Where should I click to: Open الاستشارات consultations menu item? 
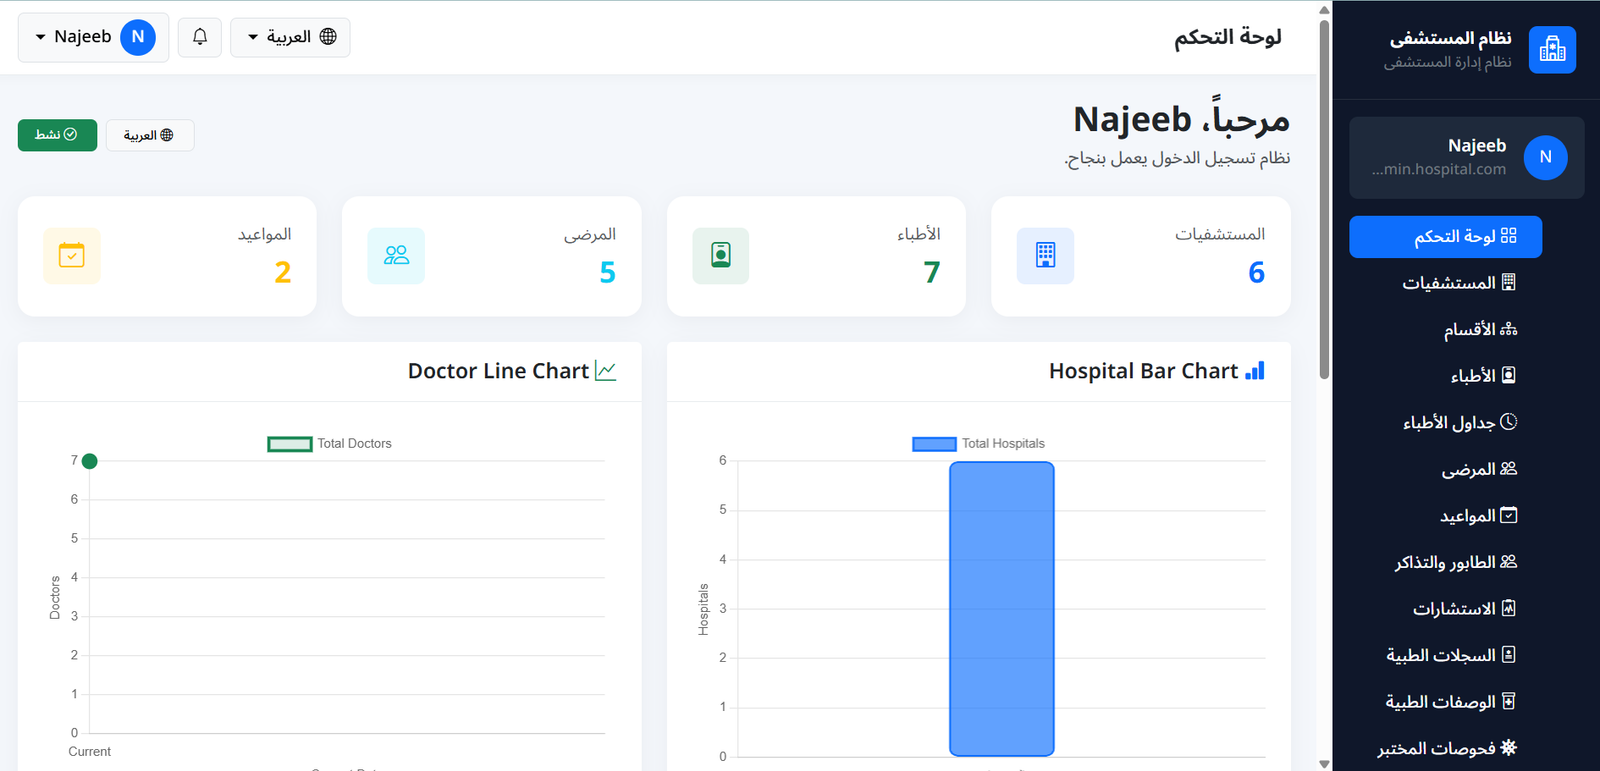tap(1445, 609)
